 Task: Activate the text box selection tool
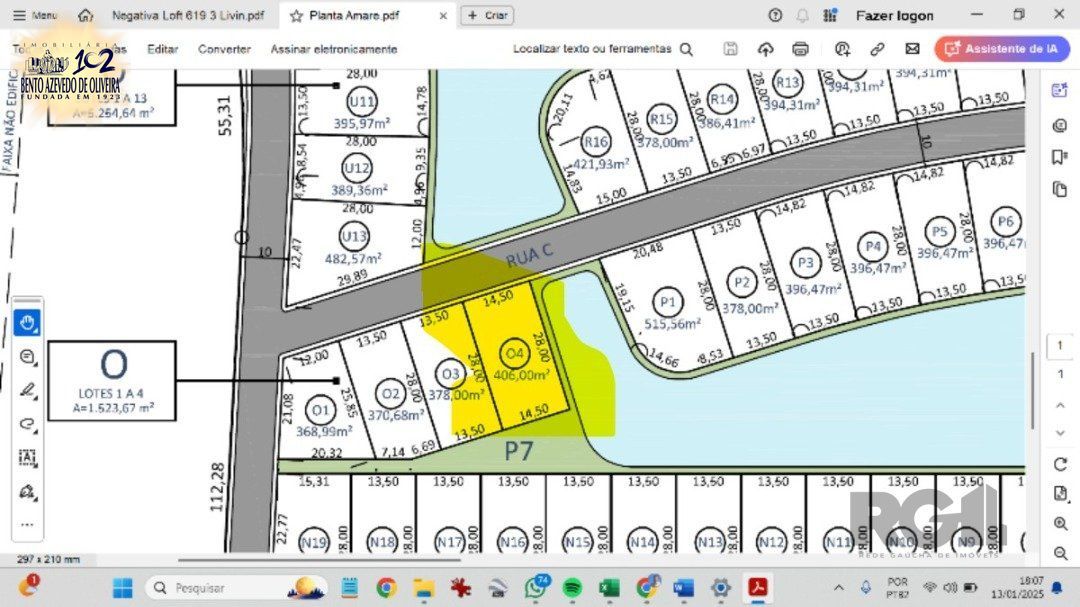27,457
